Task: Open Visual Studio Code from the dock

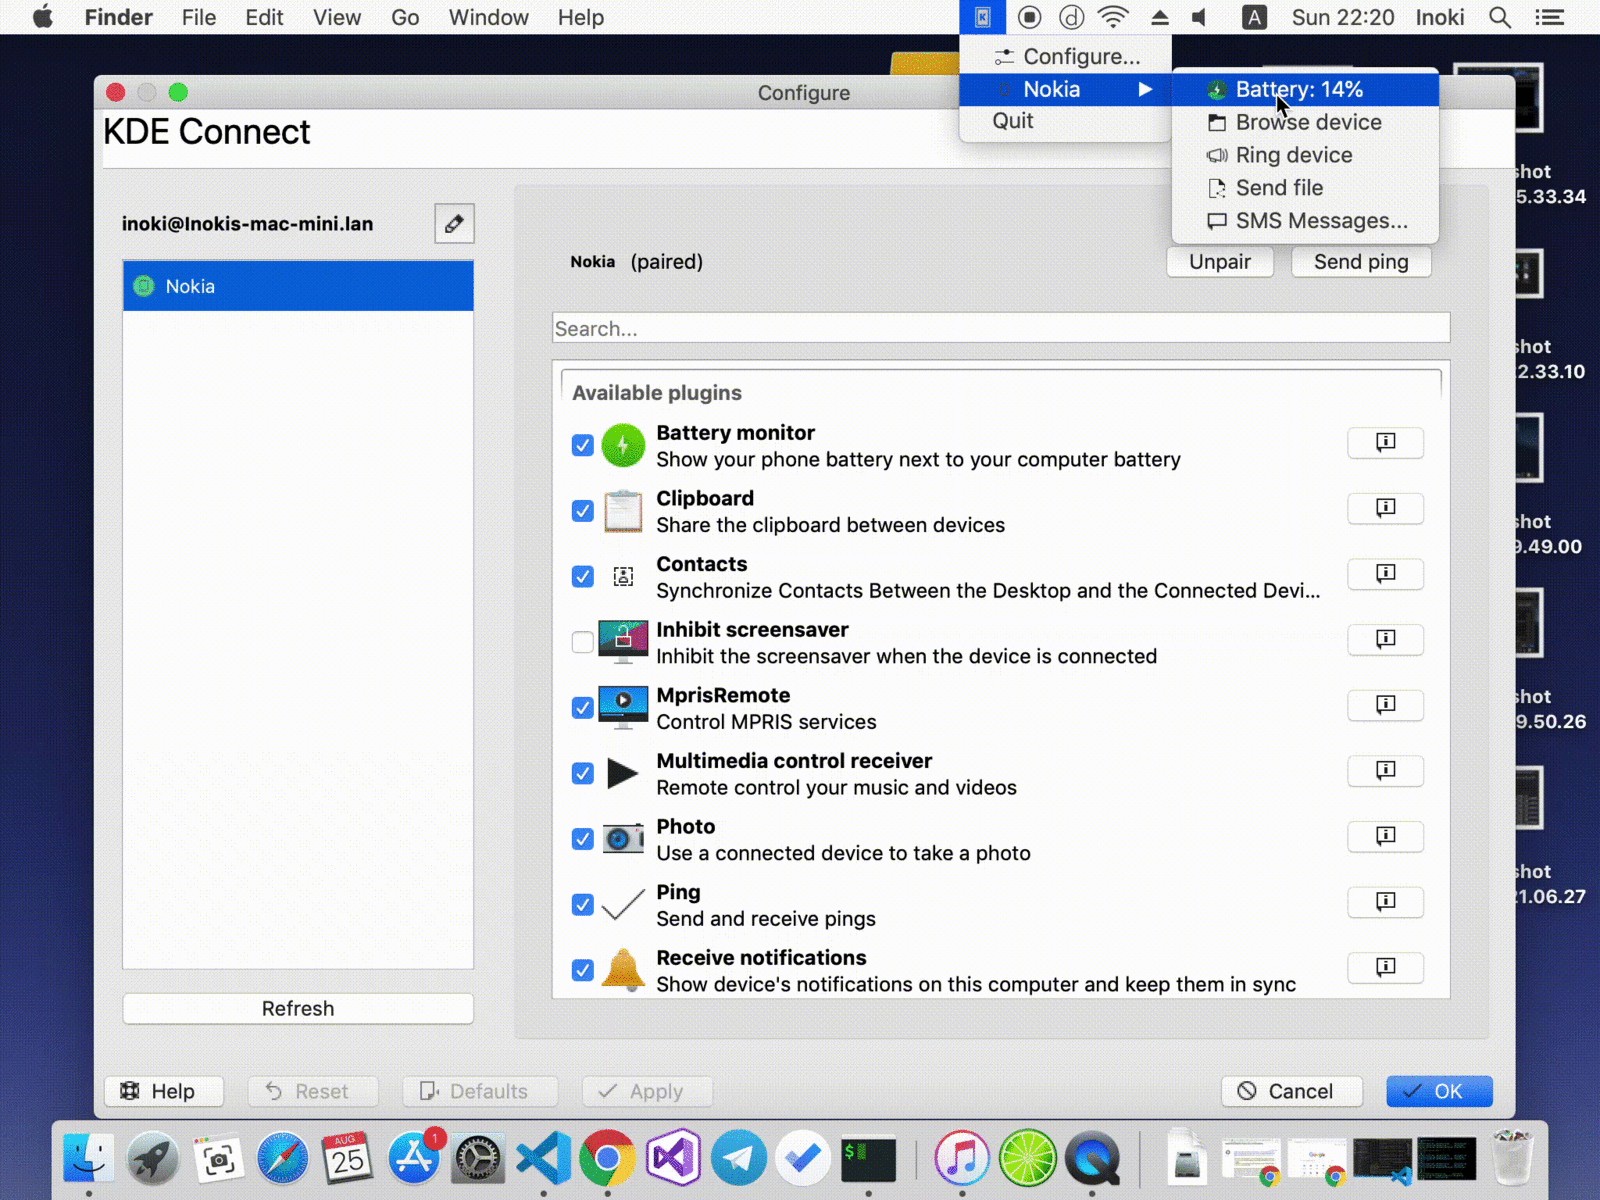Action: click(x=543, y=1158)
